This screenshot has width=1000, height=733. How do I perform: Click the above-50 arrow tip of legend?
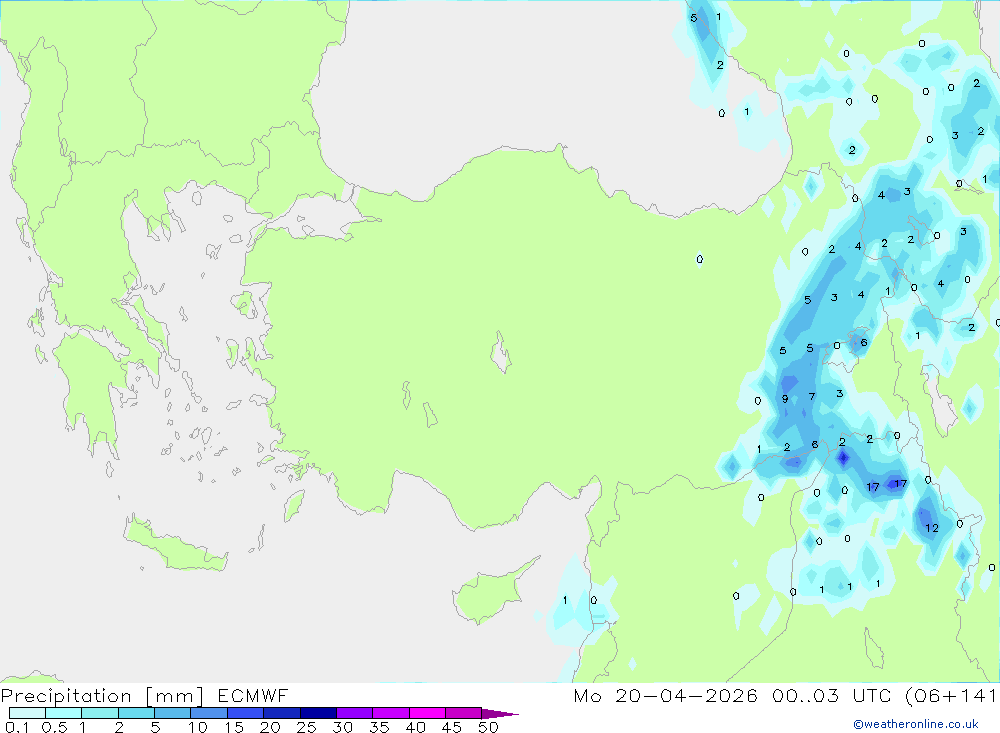coord(500,714)
